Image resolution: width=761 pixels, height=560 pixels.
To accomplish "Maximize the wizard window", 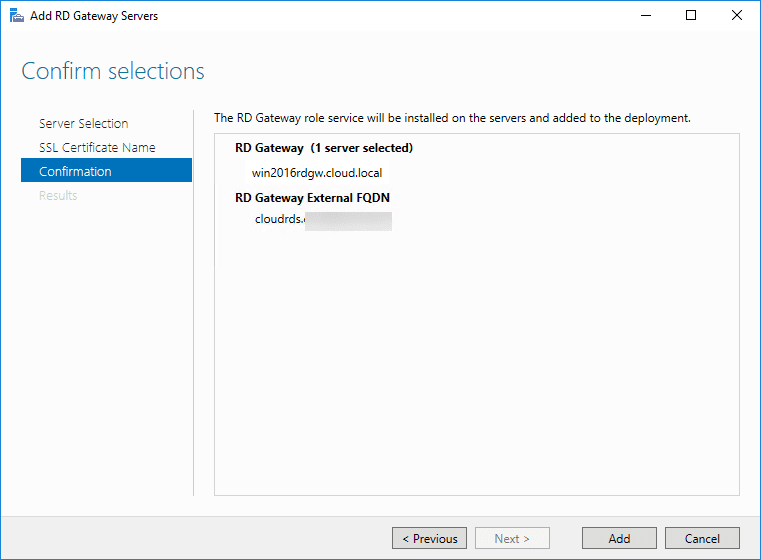I will point(690,16).
